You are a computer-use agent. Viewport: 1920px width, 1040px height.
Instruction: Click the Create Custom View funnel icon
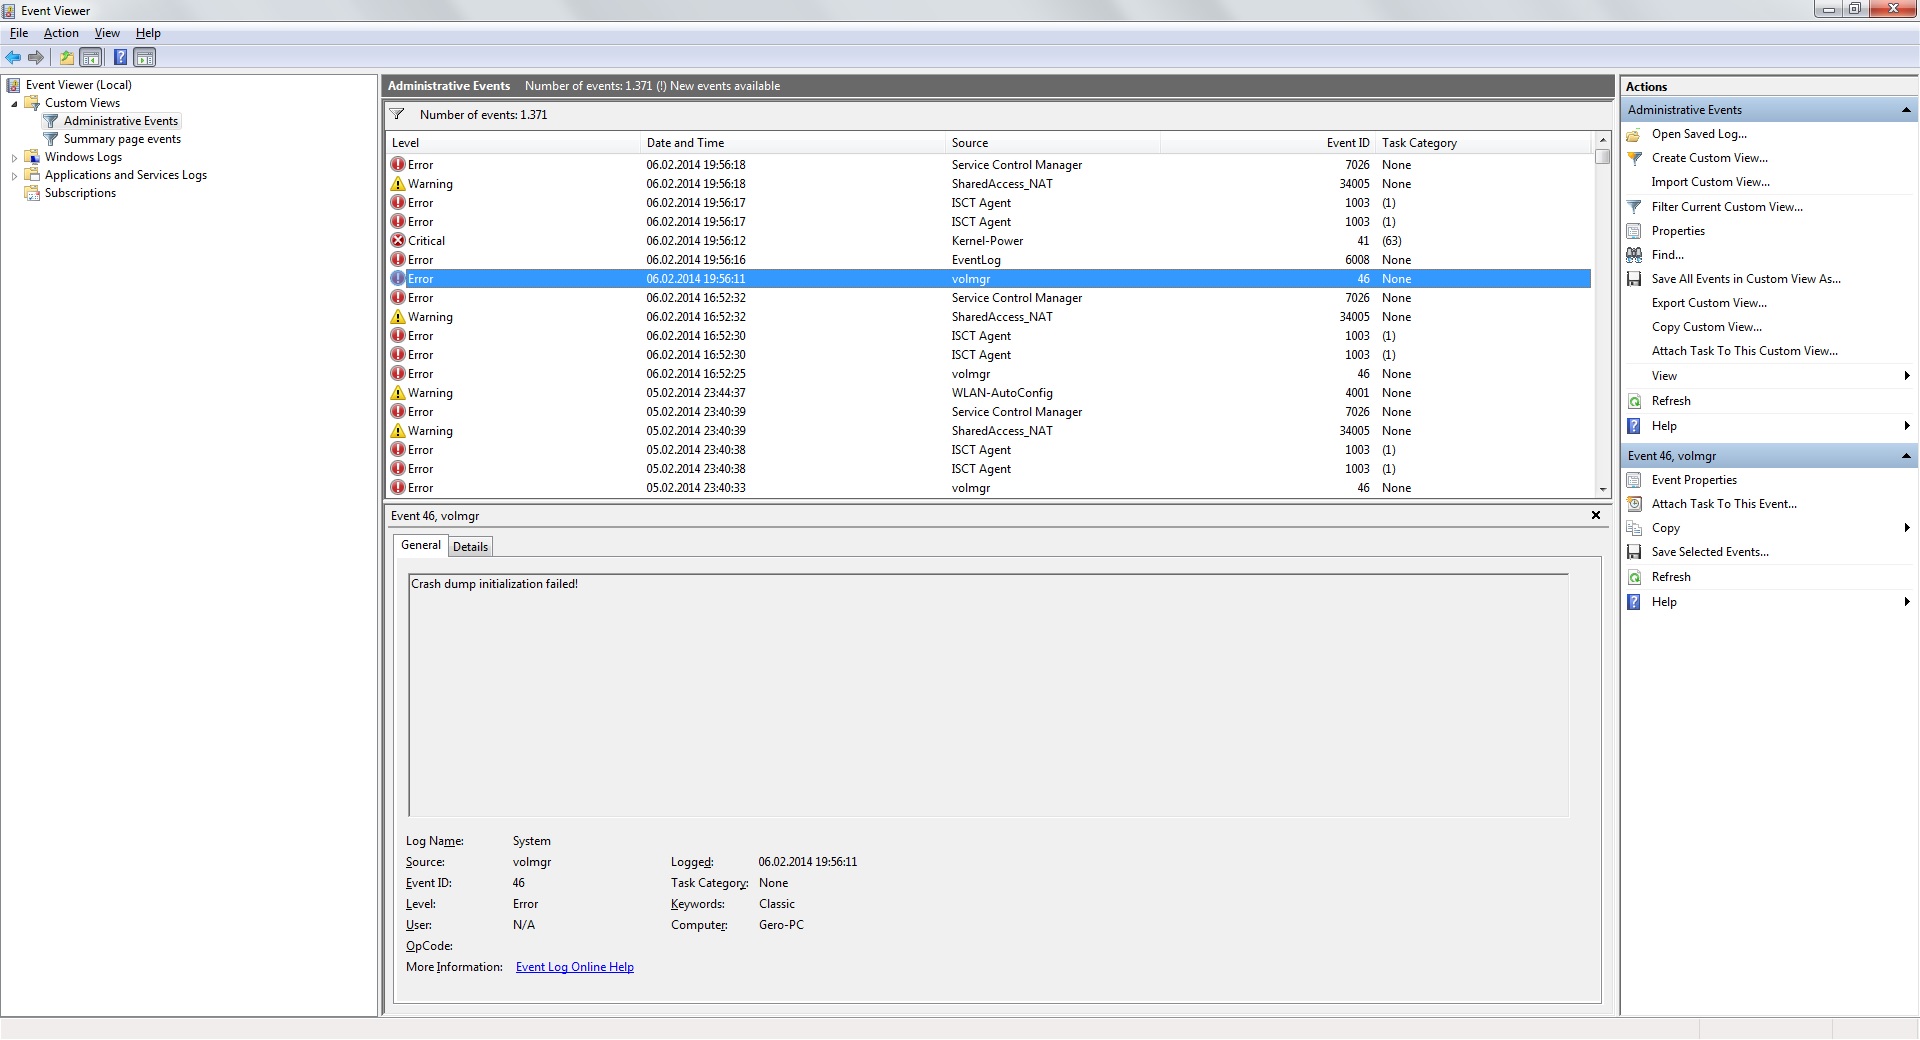[x=1634, y=158]
